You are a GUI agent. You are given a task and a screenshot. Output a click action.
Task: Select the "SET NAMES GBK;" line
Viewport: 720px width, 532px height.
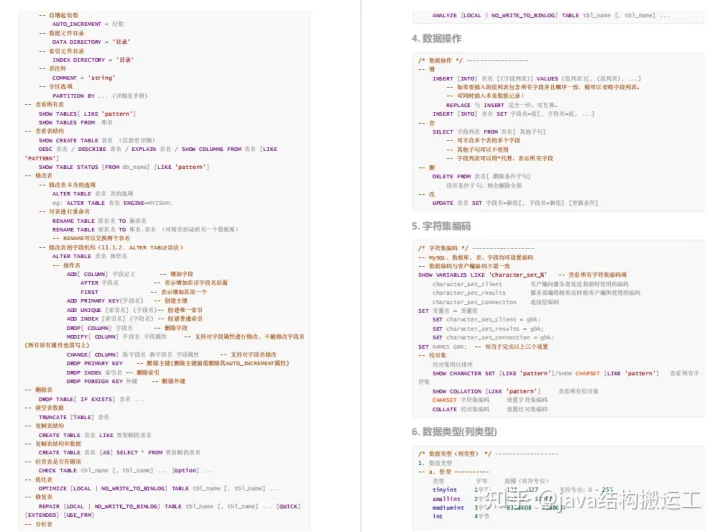point(483,347)
